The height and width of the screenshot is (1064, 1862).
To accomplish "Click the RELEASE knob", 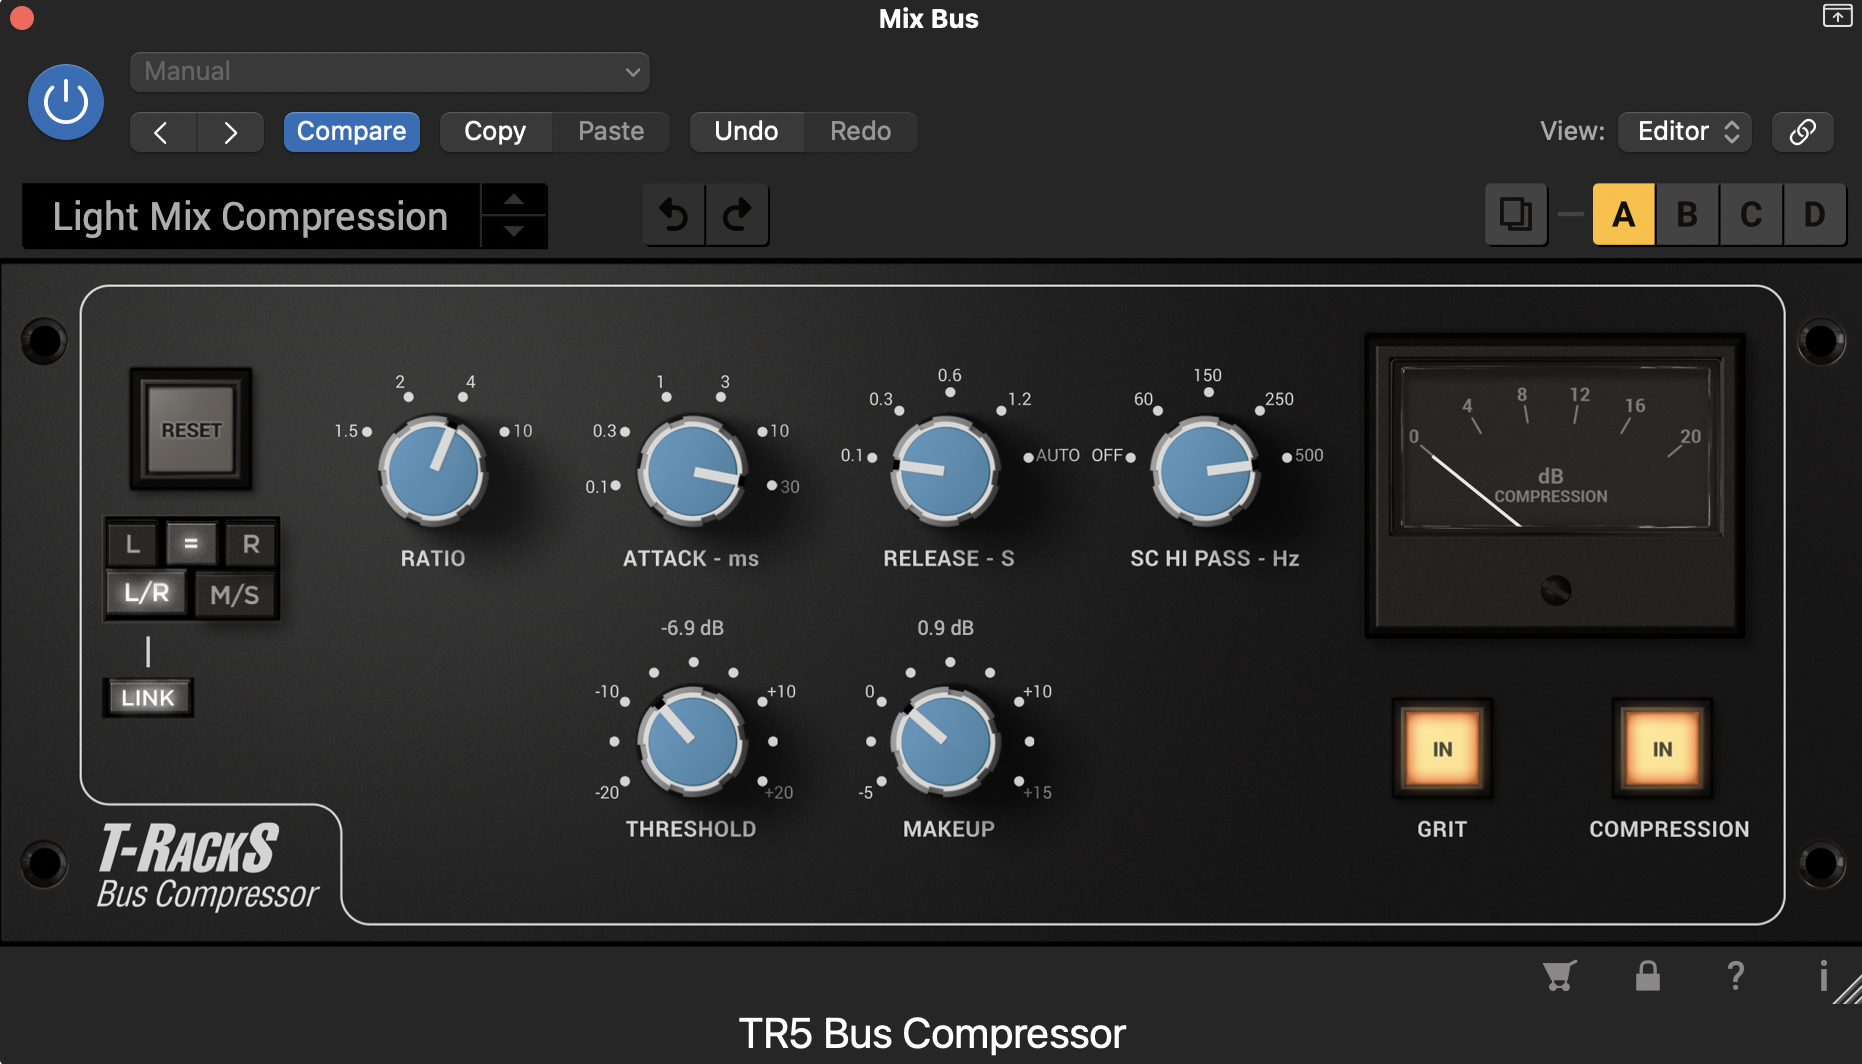I will pyautogui.click(x=945, y=472).
